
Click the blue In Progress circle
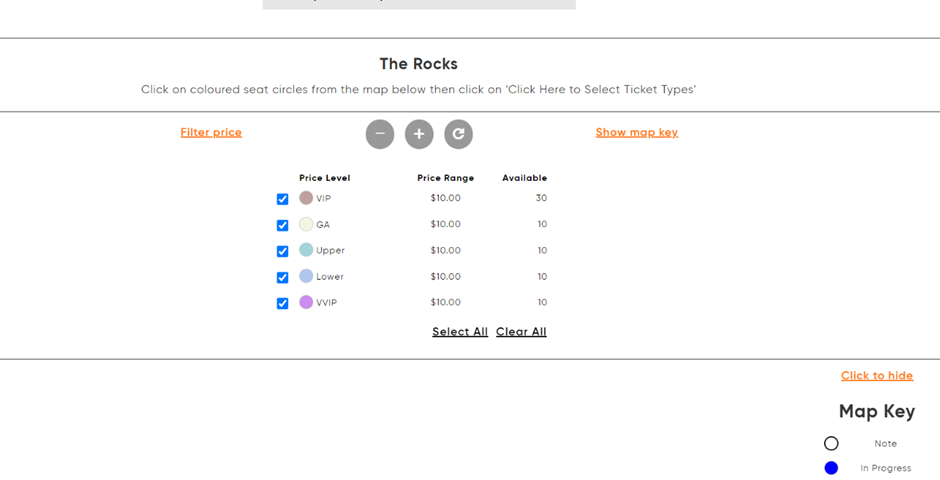(x=831, y=468)
